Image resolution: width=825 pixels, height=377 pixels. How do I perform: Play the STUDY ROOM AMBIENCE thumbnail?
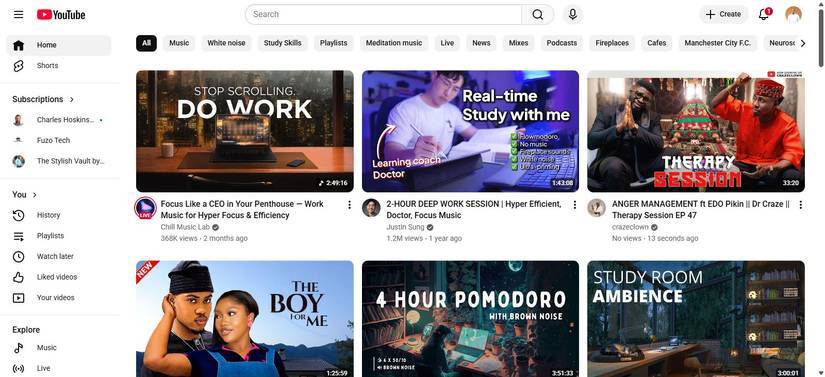(696, 319)
